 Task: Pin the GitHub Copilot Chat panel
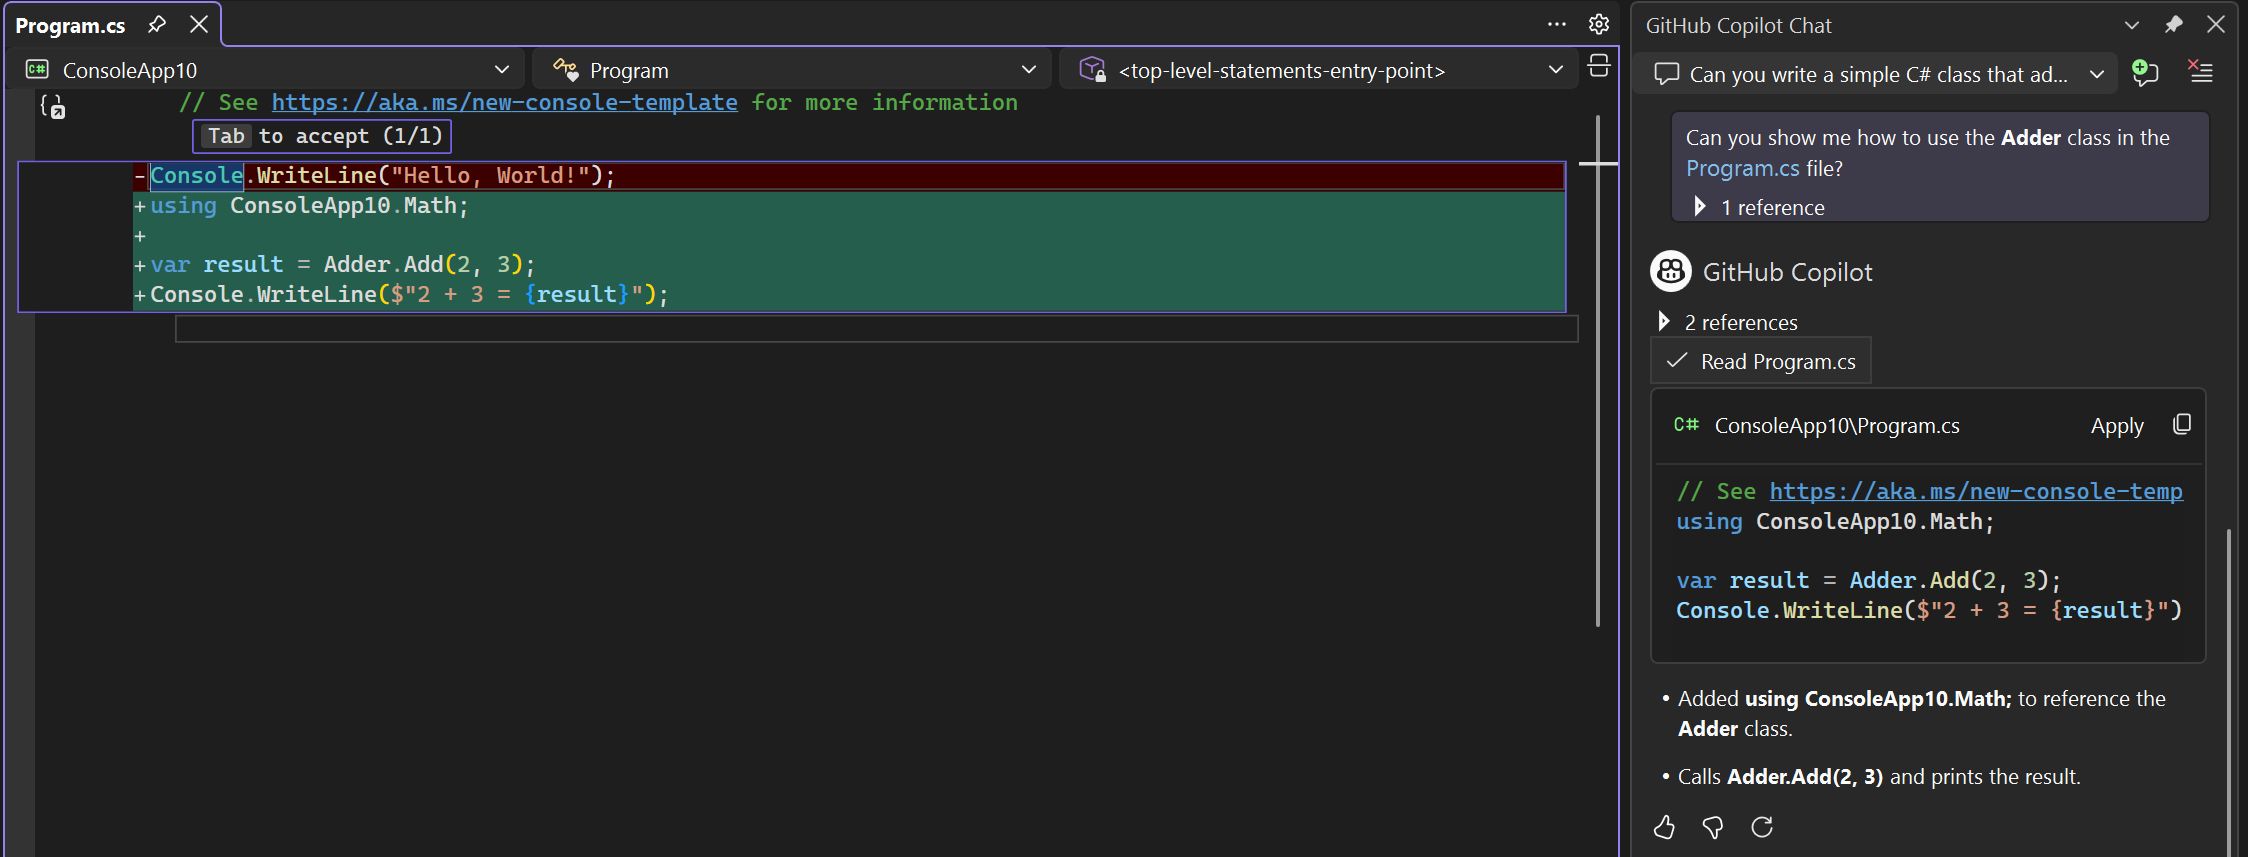tap(2173, 25)
